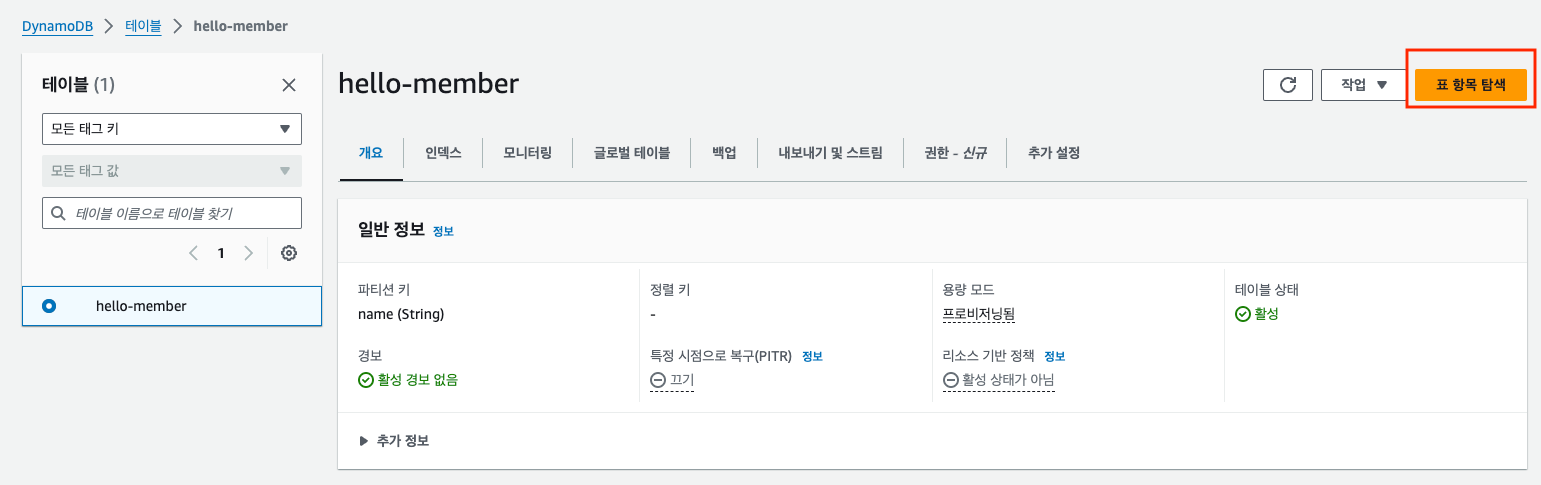Viewport: 1541px width, 485px height.
Task: Click the refresh icon button
Action: (x=1288, y=85)
